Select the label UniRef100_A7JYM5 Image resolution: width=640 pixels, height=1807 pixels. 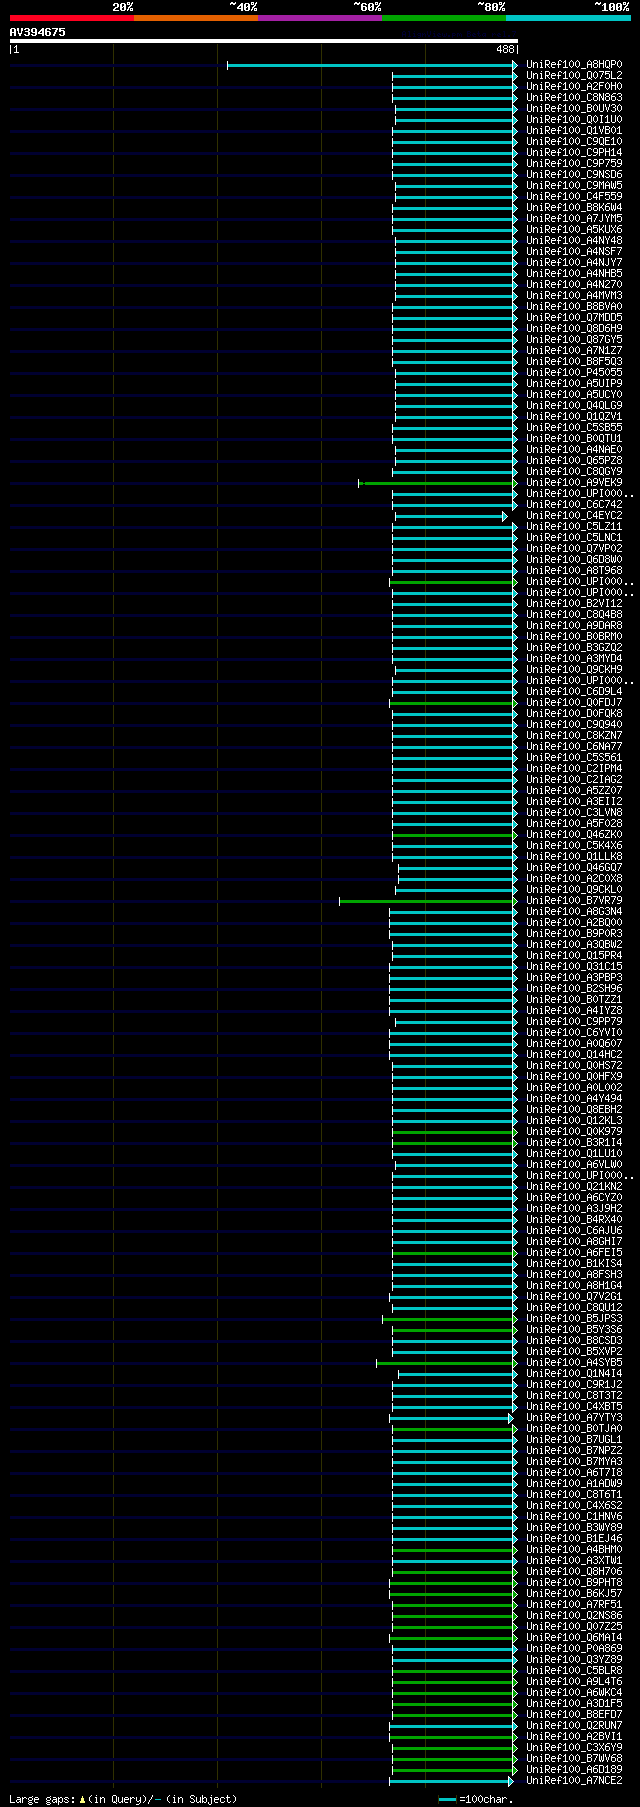pyautogui.click(x=574, y=219)
